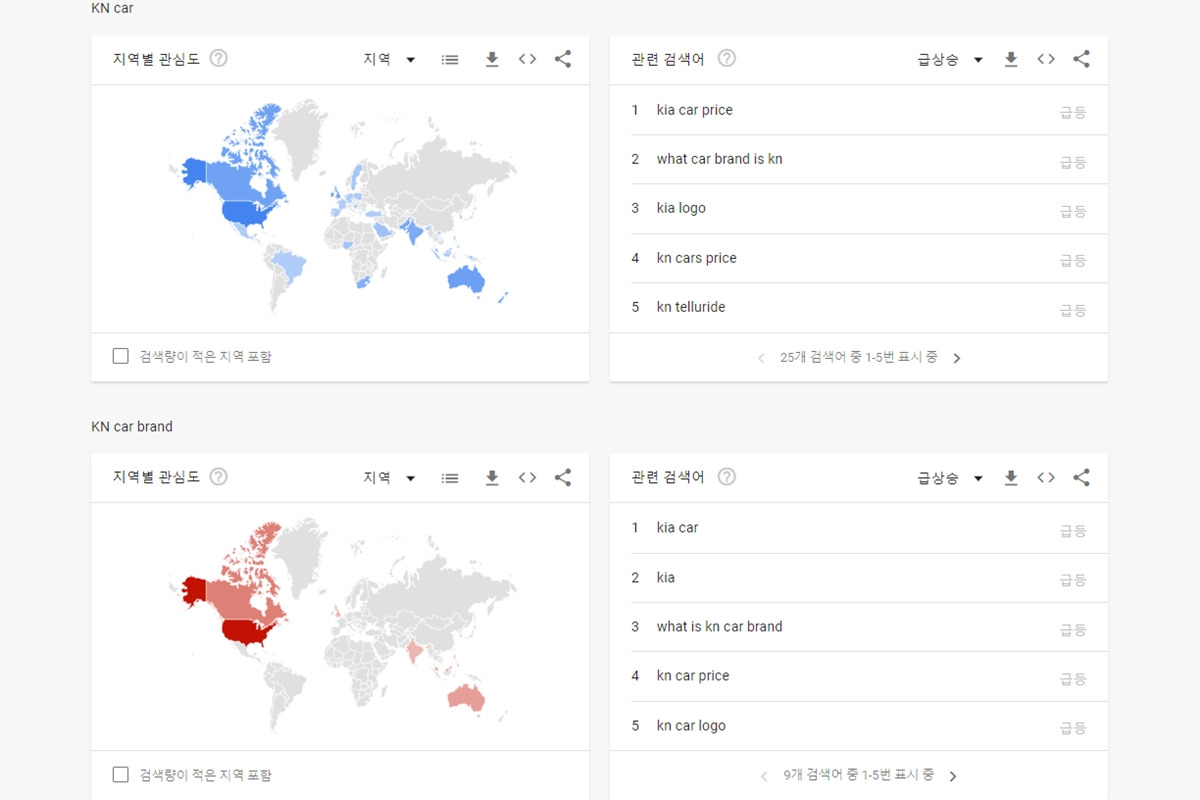Enable low search volume regions on KN car map
Image resolution: width=1200 pixels, height=800 pixels.
point(120,355)
